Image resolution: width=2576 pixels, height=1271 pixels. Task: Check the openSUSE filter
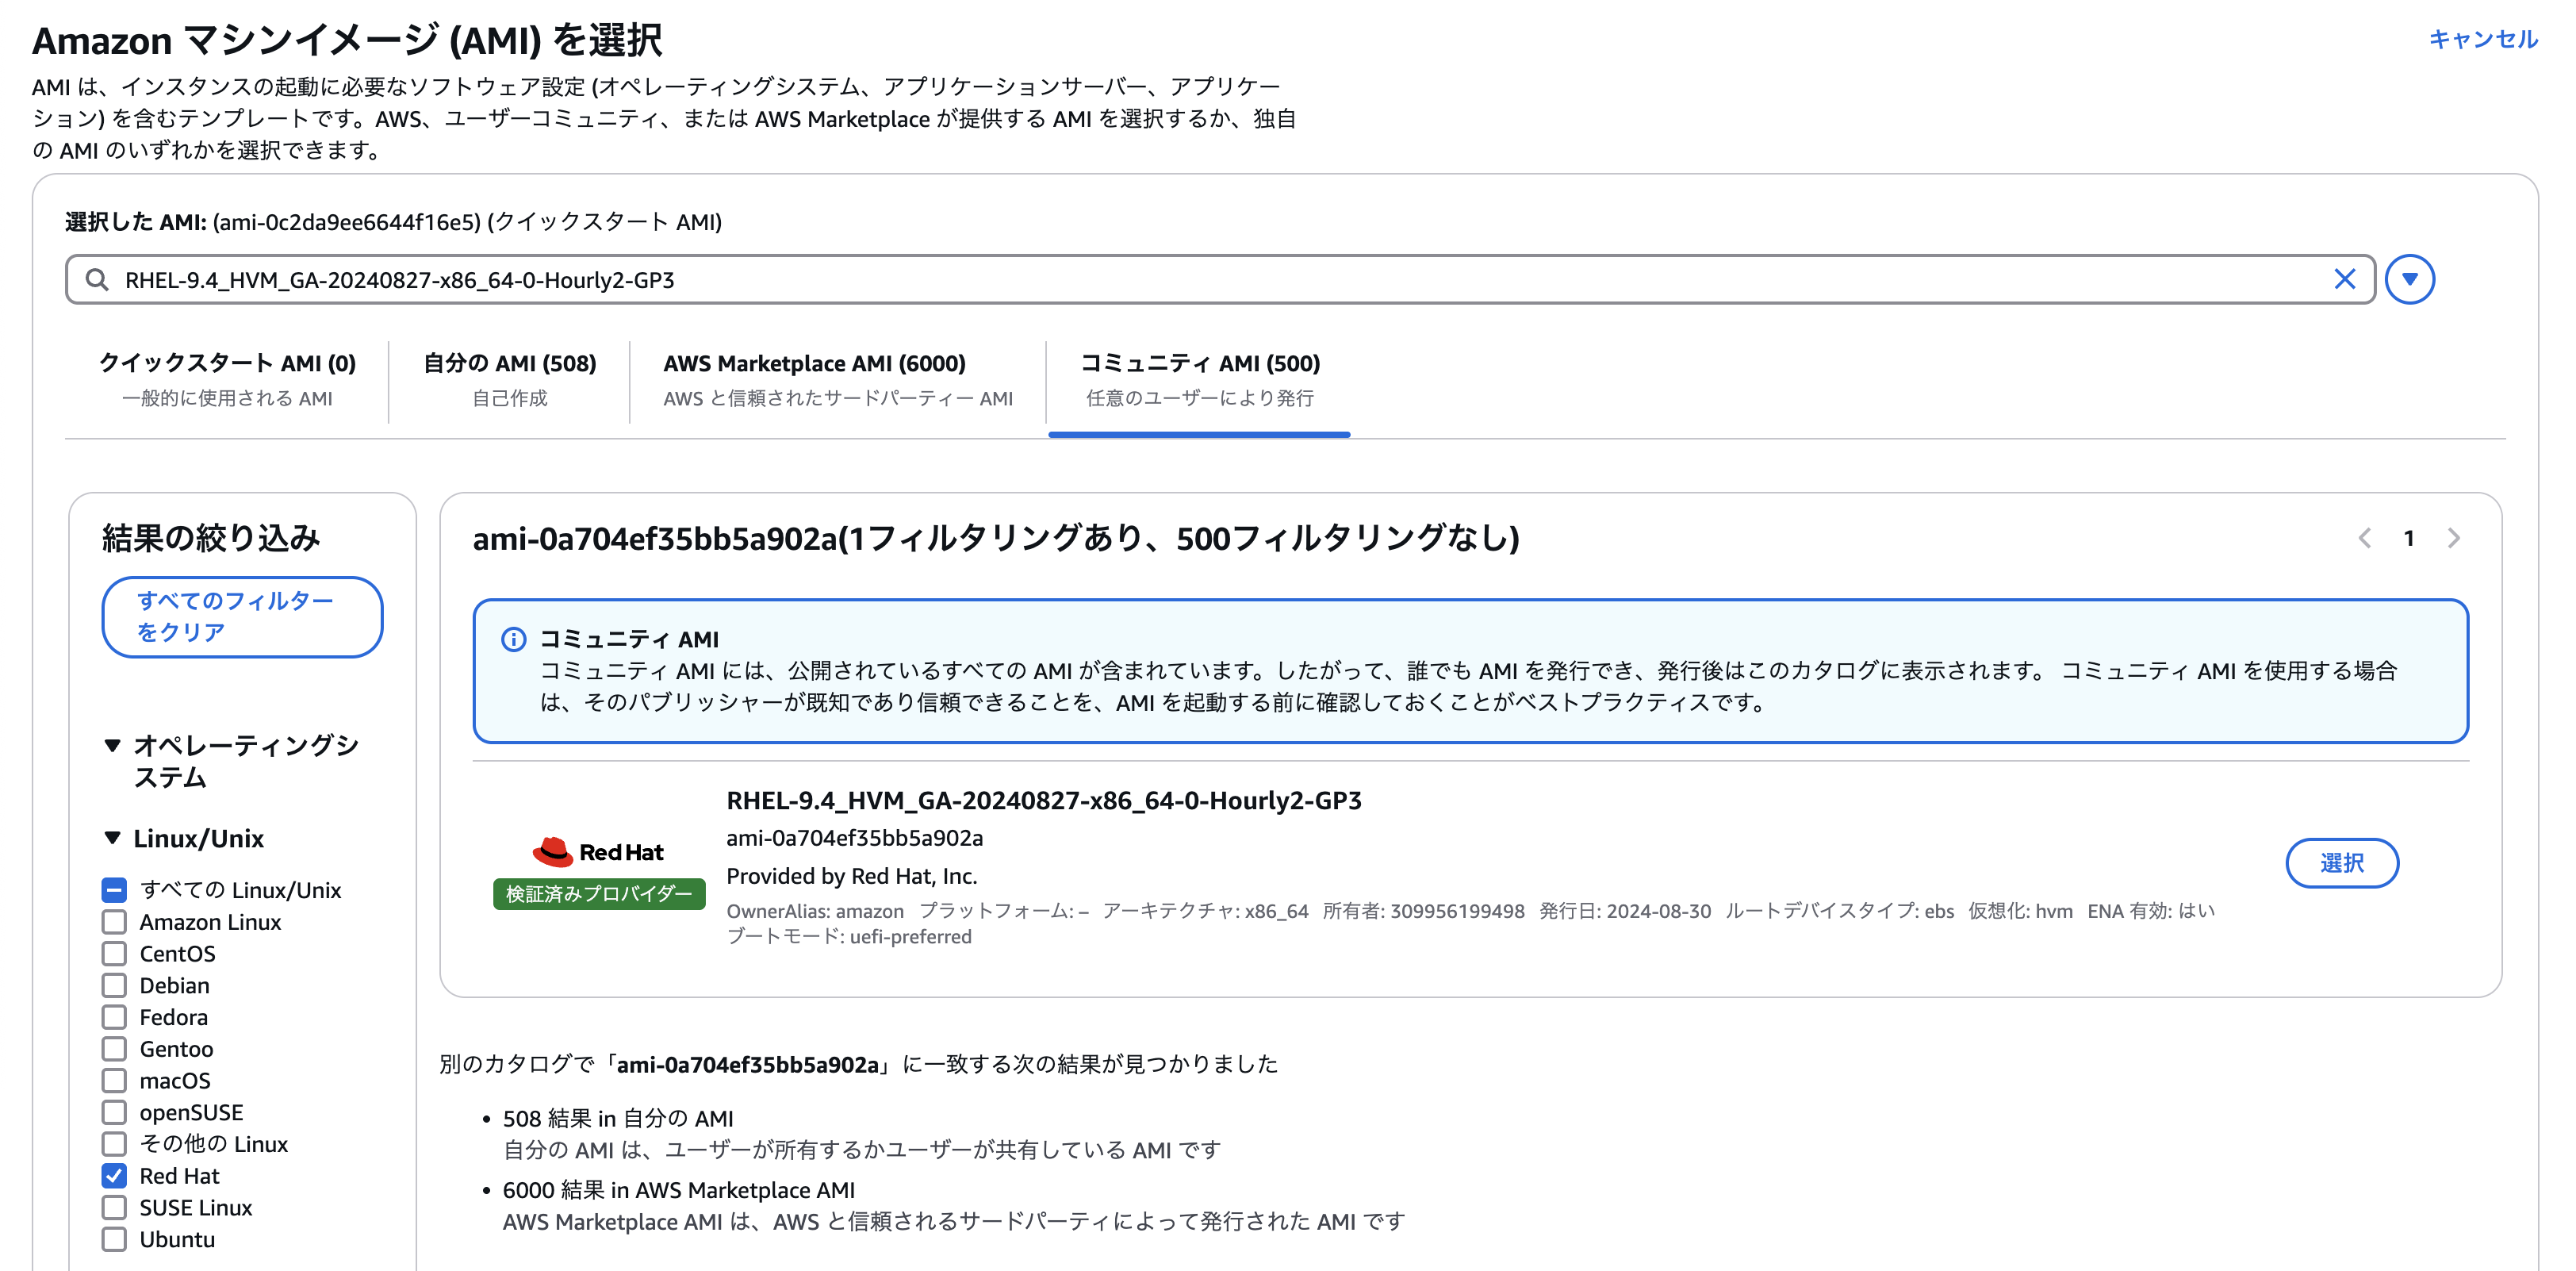point(114,1113)
